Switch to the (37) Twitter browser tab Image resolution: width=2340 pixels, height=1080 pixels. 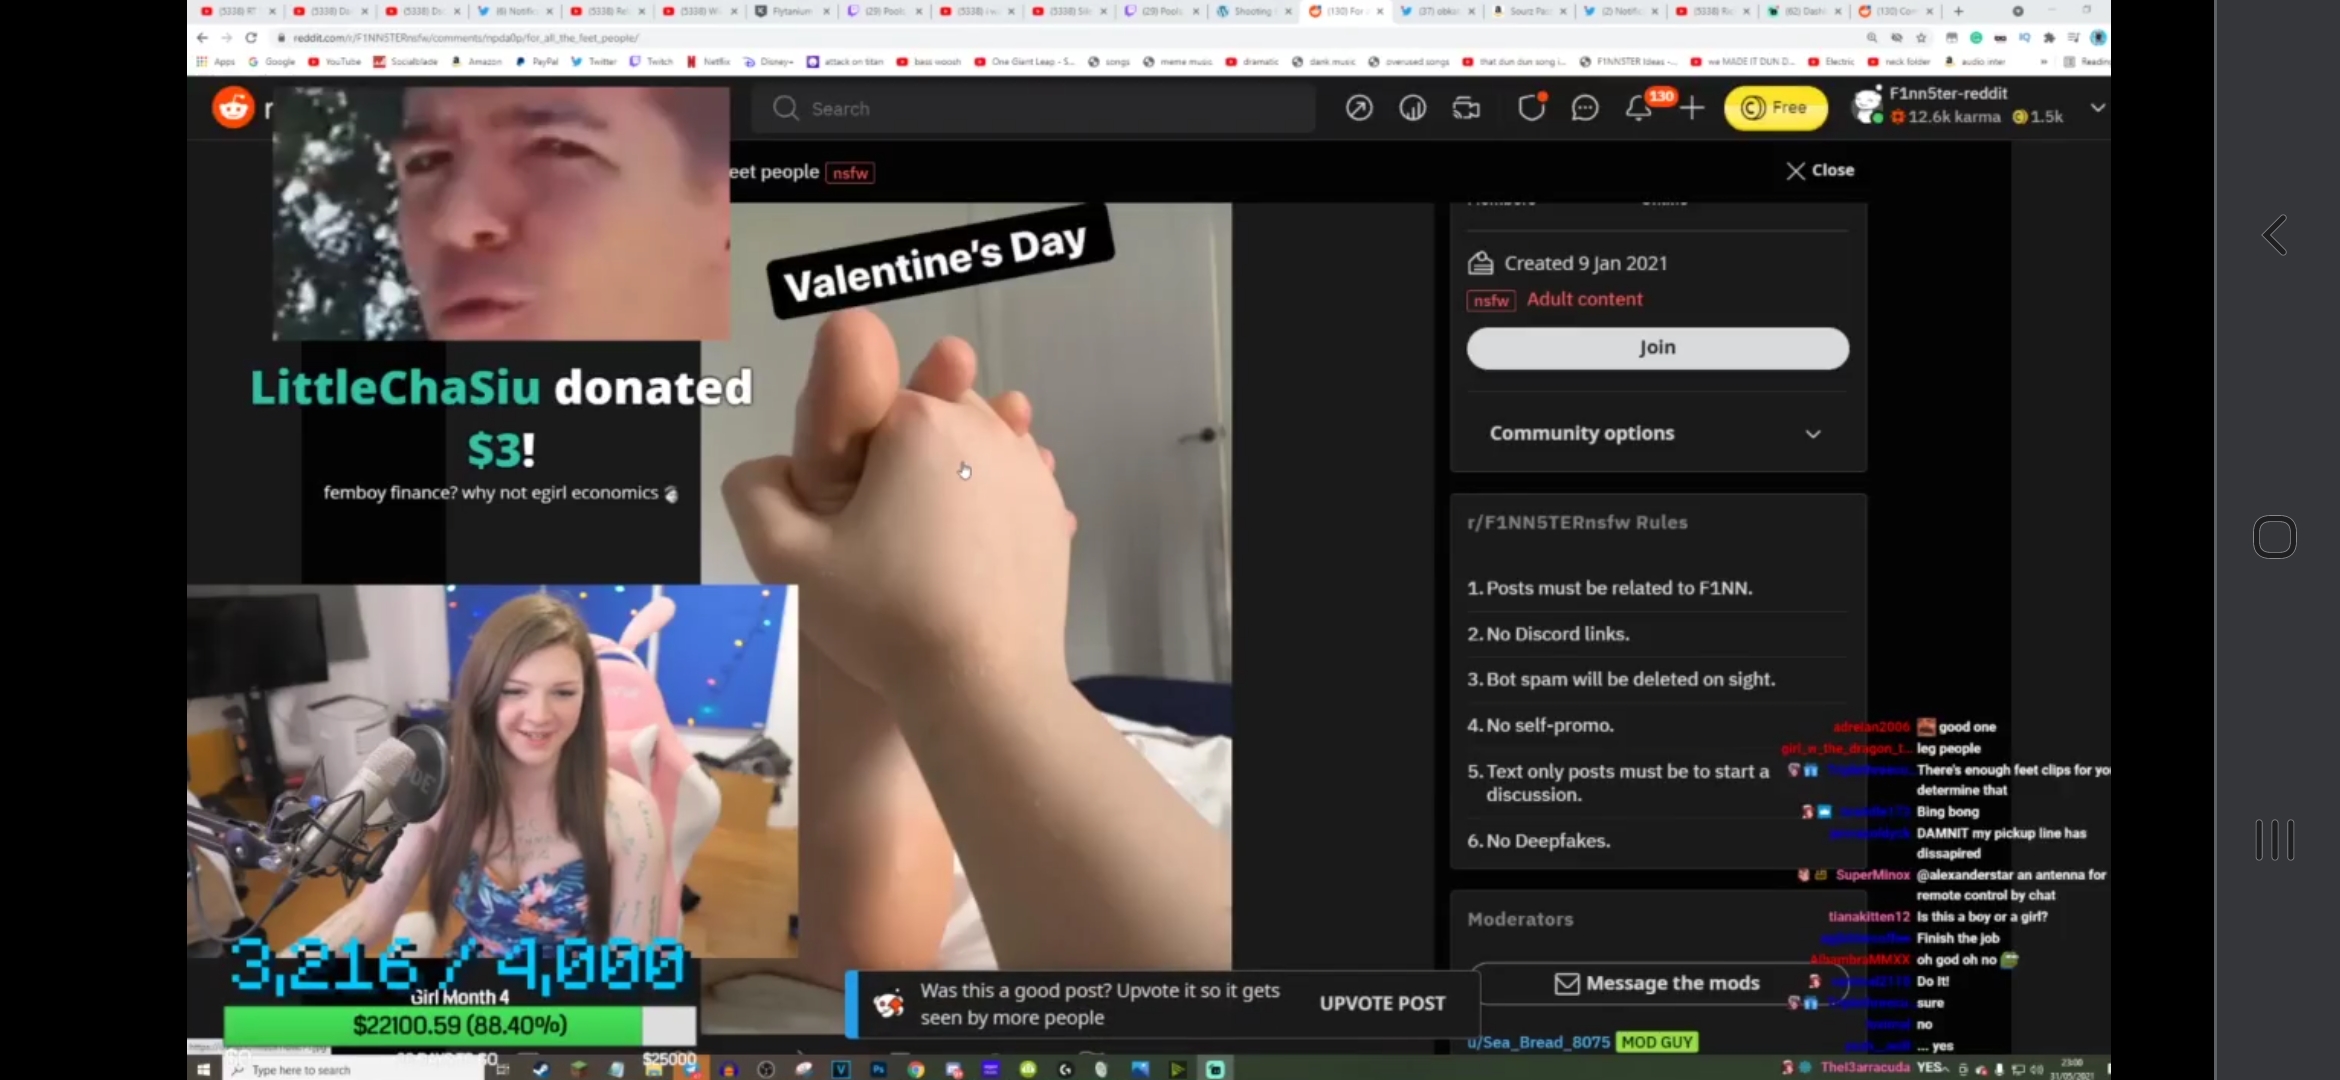[x=1437, y=11]
